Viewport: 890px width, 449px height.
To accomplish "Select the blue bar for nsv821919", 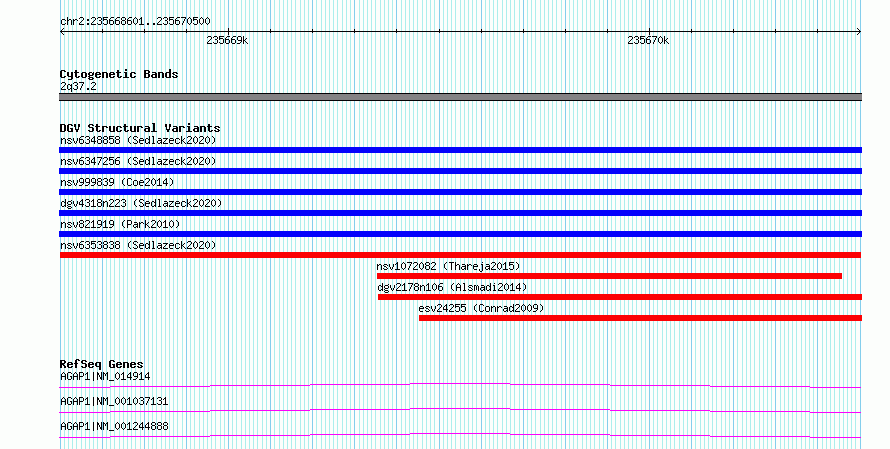I will [460, 234].
